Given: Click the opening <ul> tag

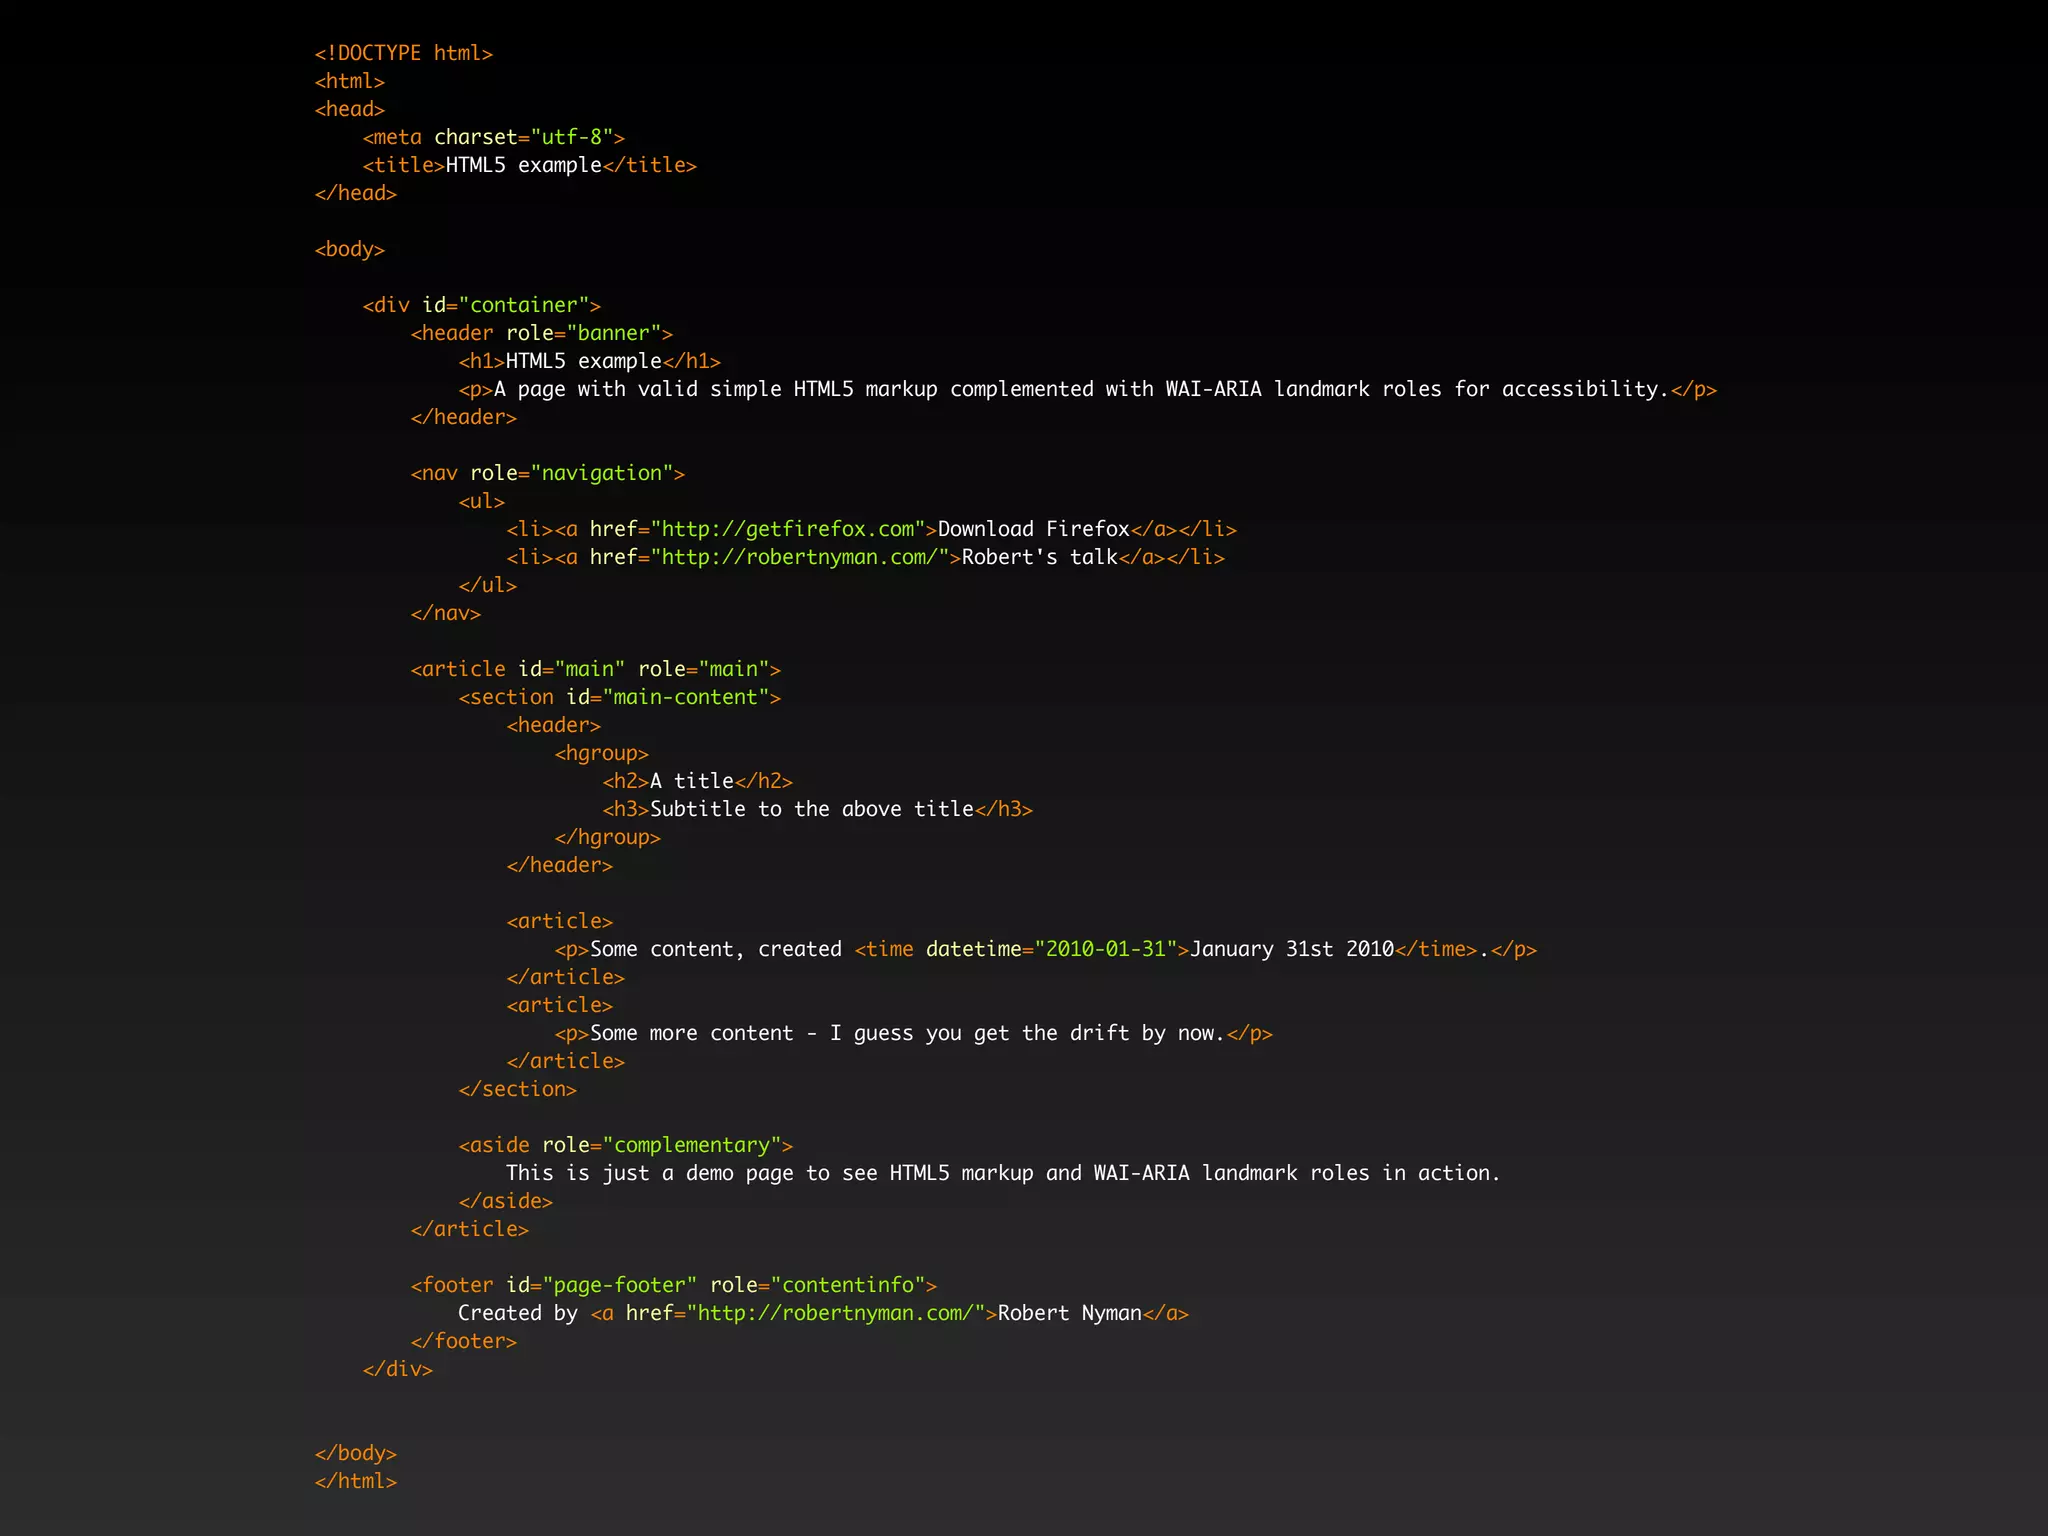Looking at the screenshot, I should tap(482, 501).
